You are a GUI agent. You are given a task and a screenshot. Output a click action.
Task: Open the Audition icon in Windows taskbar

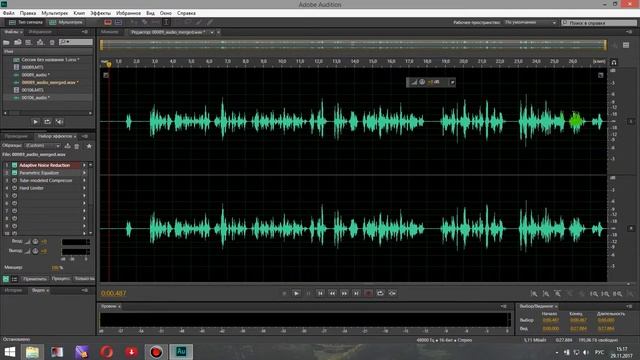[x=181, y=351]
